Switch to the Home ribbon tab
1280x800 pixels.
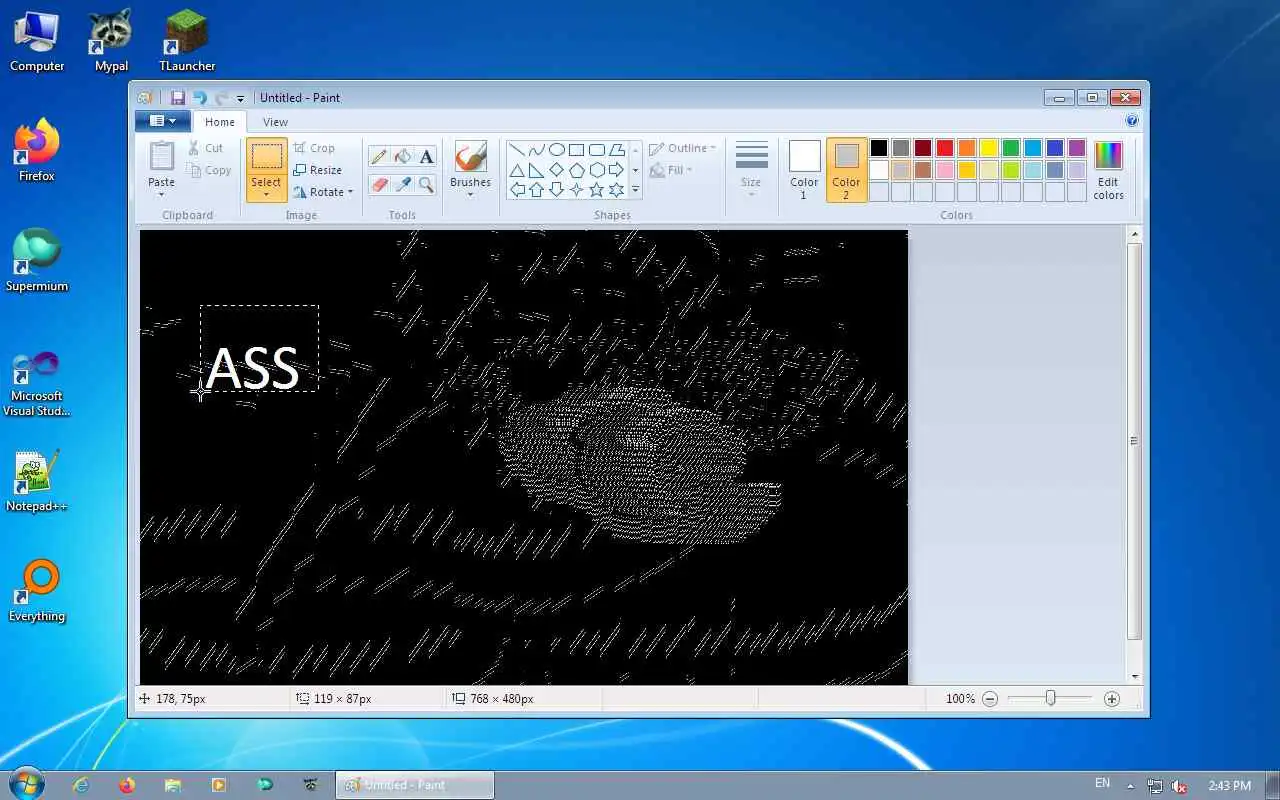point(219,122)
